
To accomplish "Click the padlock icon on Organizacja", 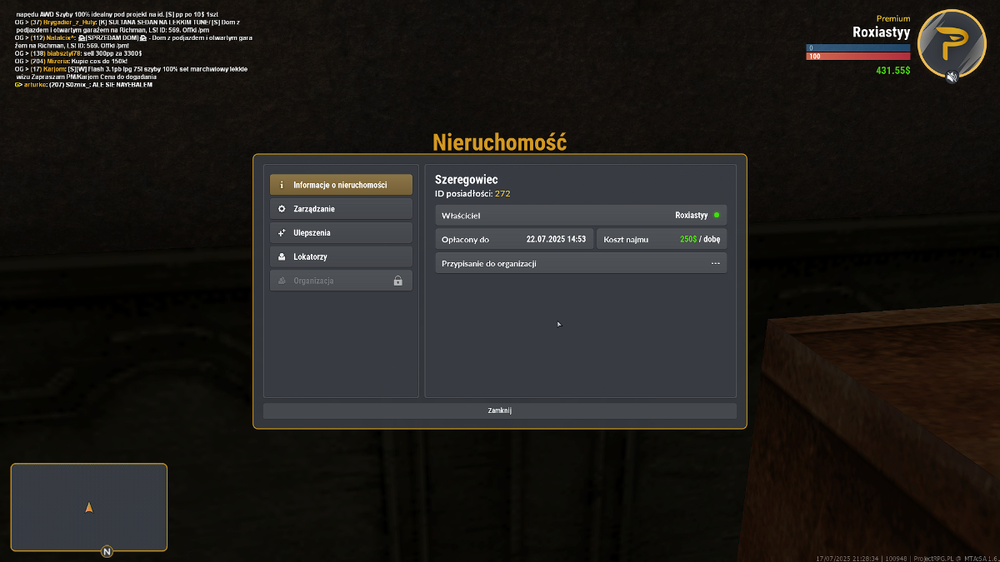I will 398,281.
